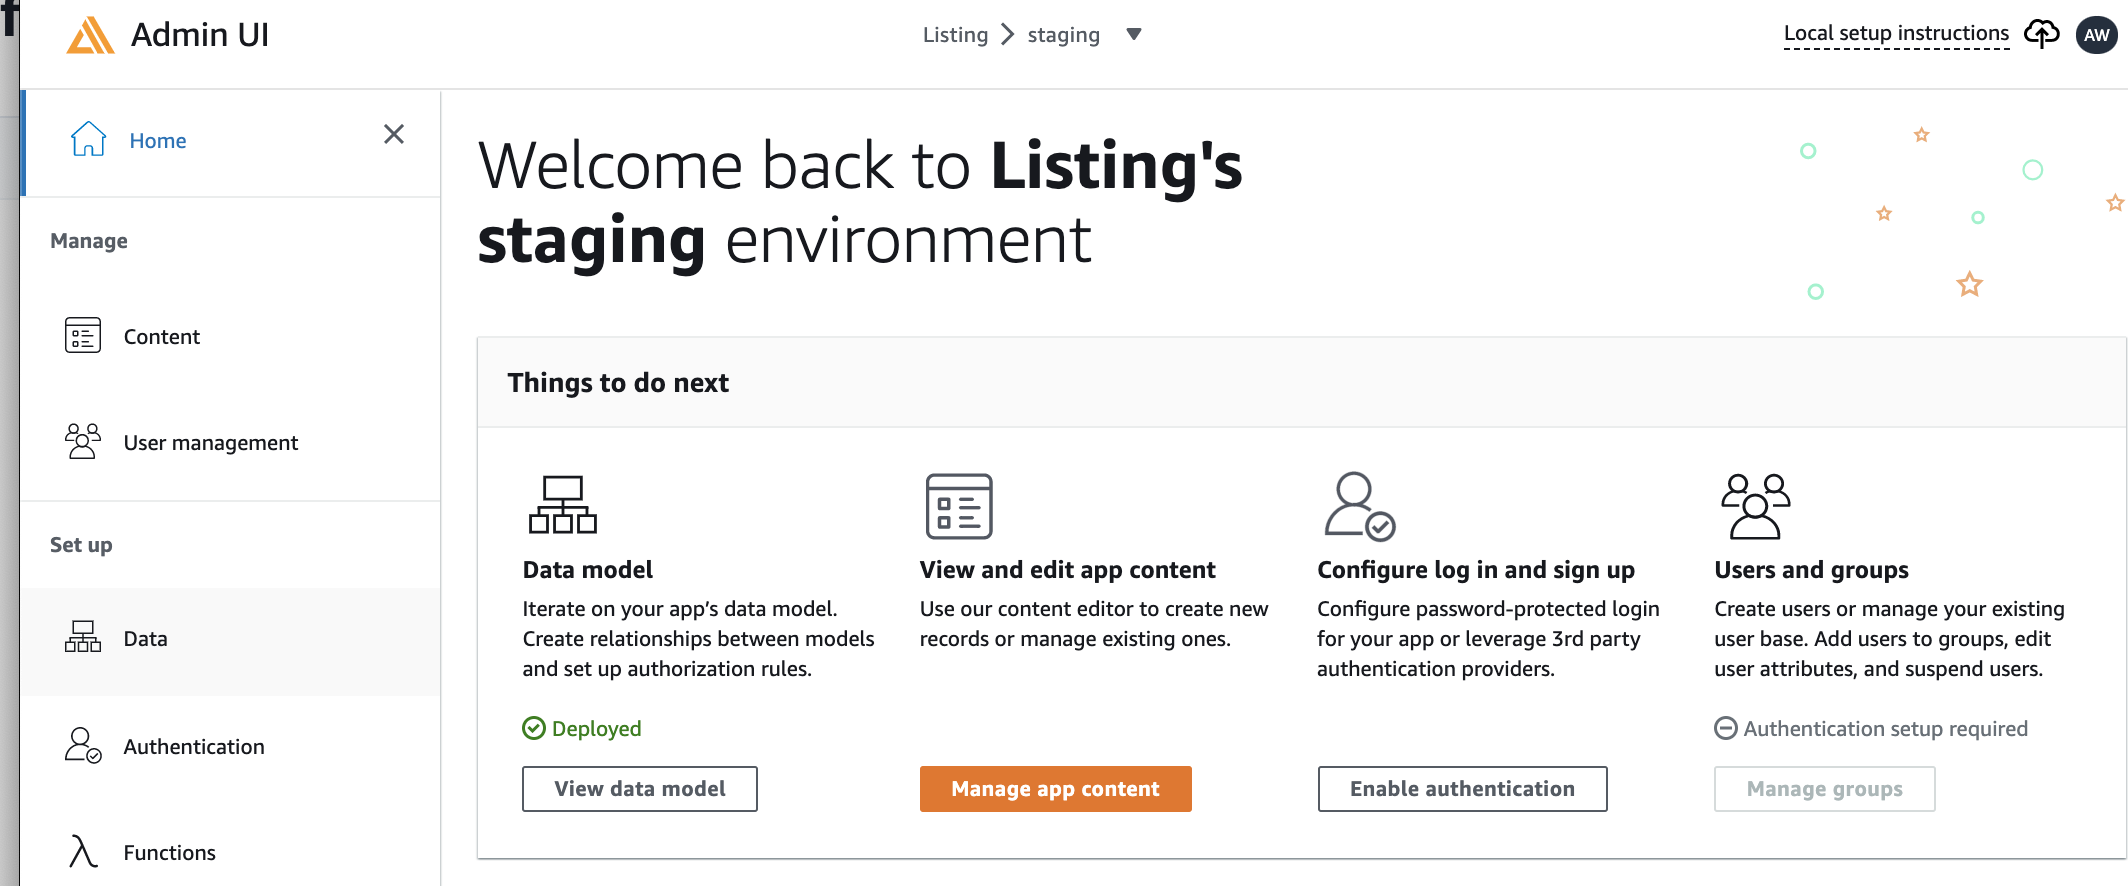Screen dimensions: 2128x886
Task: Select Listing in the breadcrumb navigation
Action: [x=955, y=34]
